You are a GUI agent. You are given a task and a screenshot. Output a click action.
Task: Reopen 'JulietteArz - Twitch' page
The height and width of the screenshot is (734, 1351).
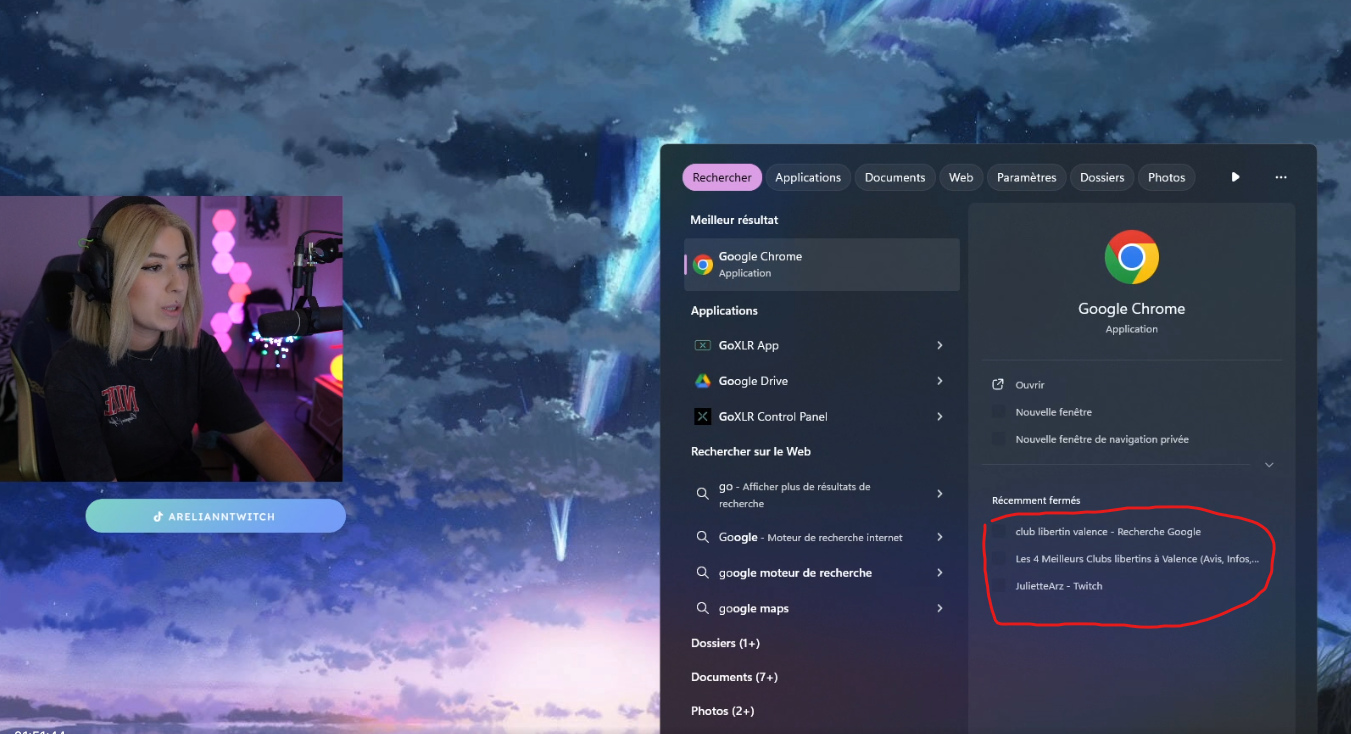point(1059,586)
